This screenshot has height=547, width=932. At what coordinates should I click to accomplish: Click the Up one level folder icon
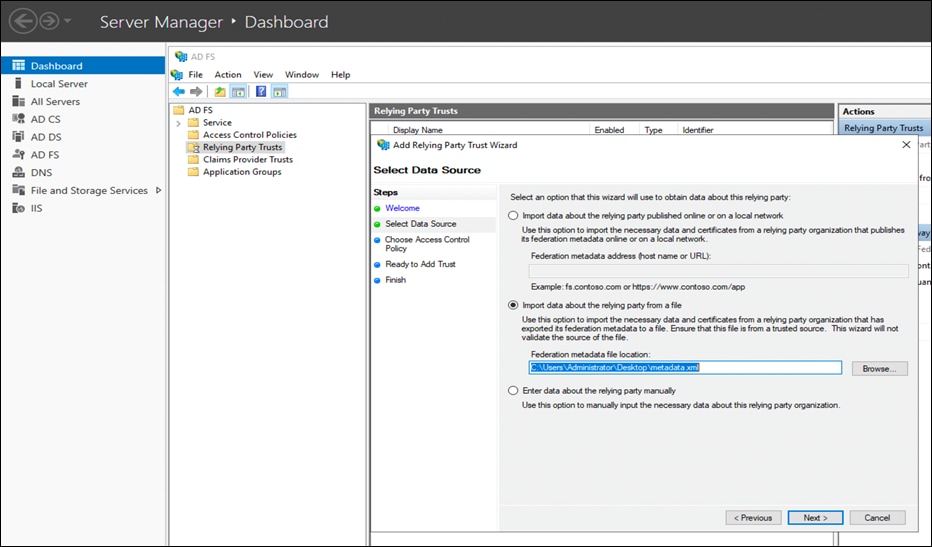(220, 92)
